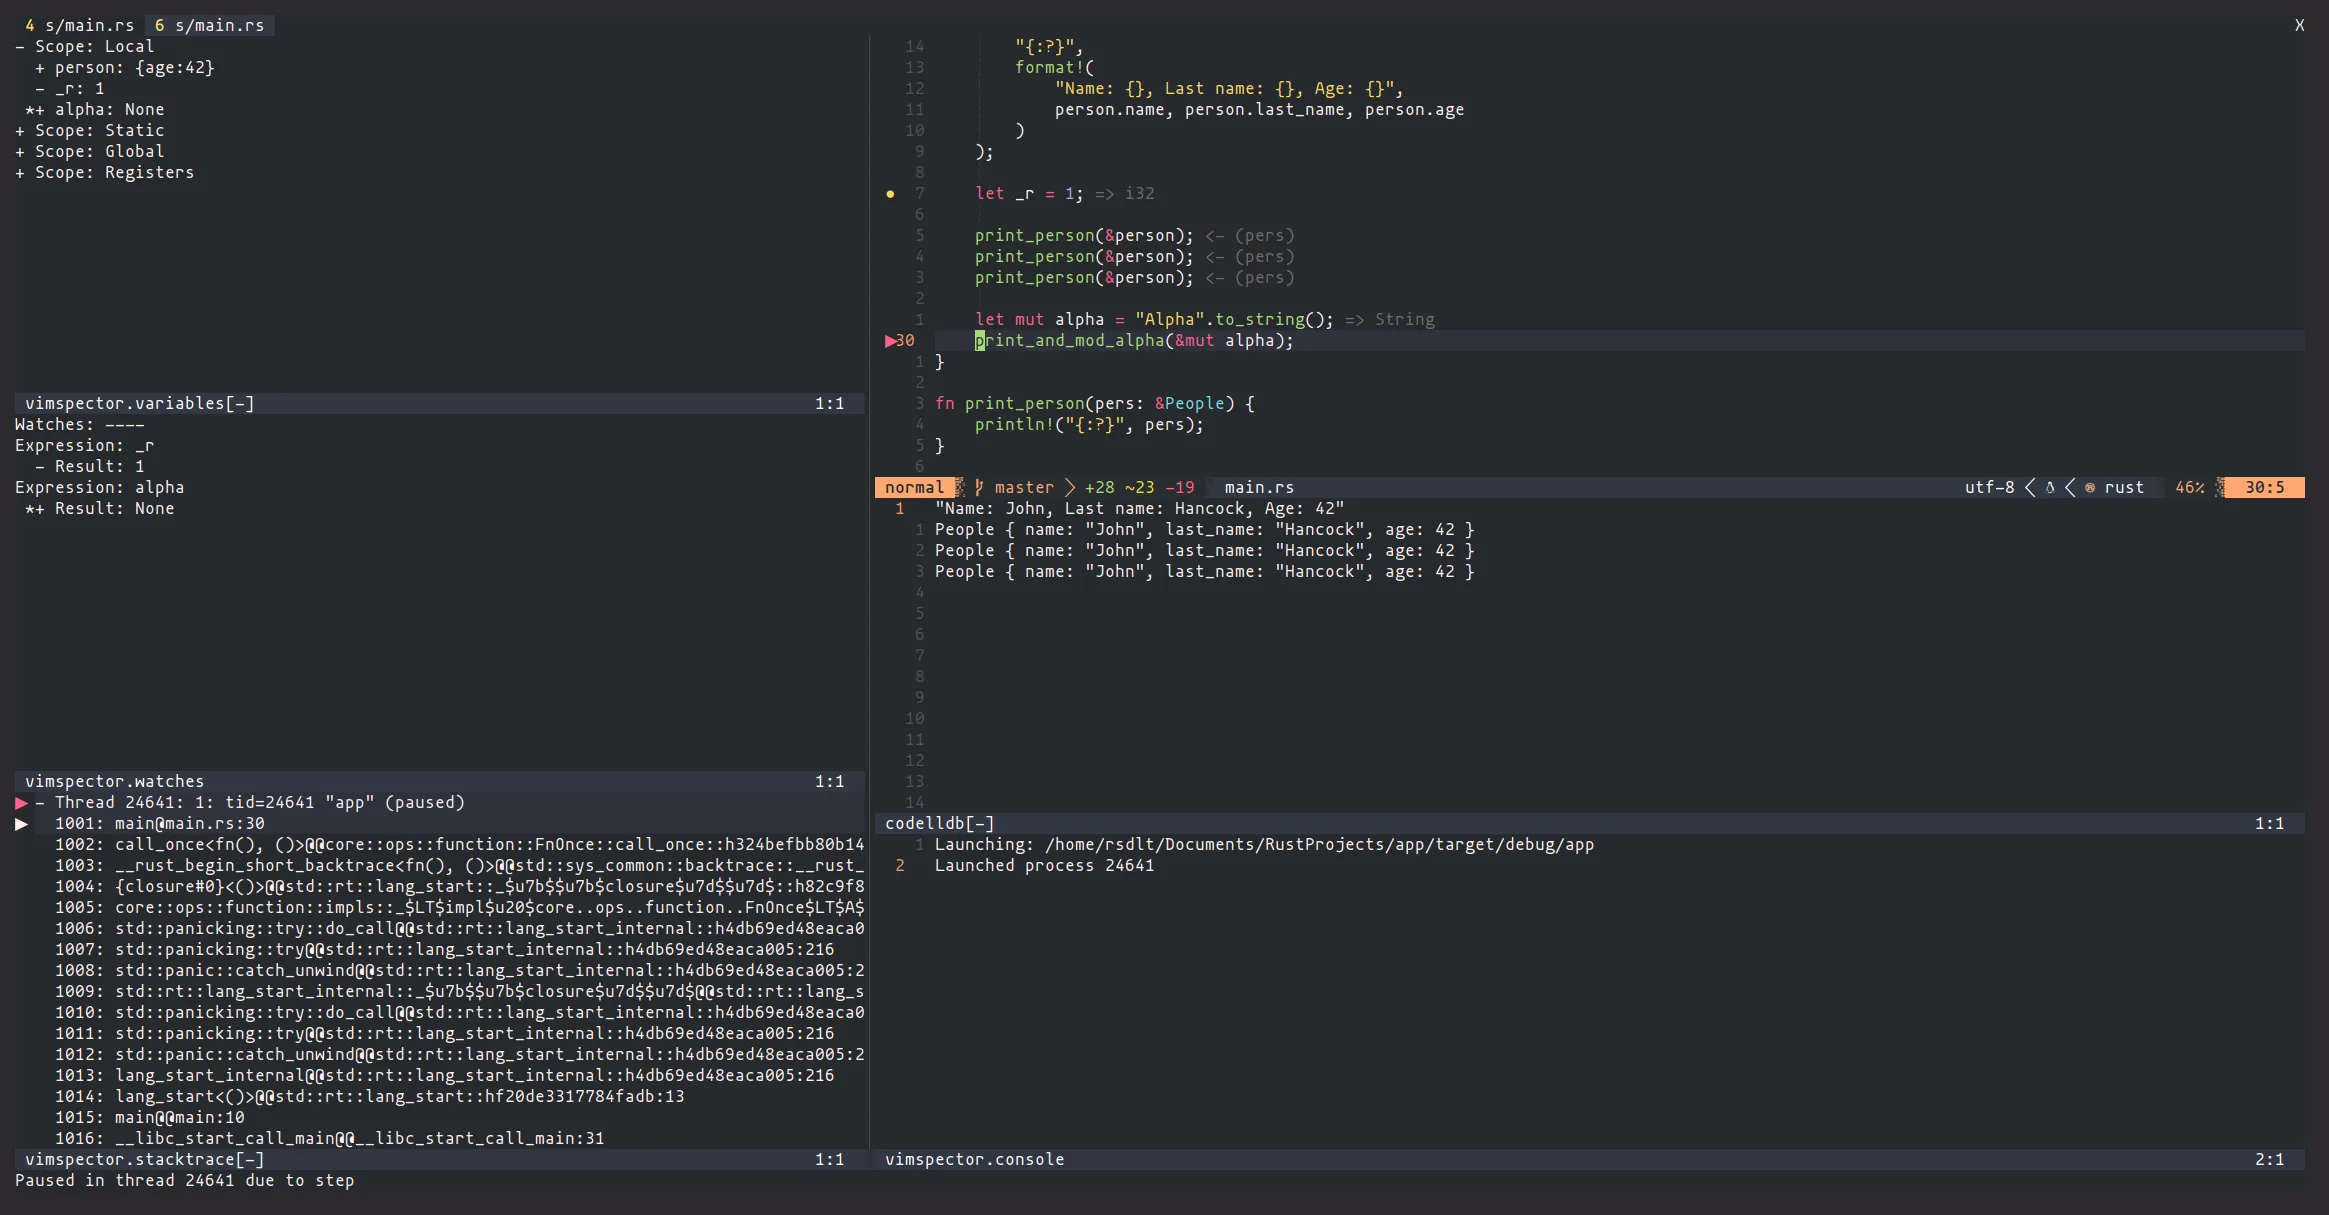Select stack frame '1002: call_once<fn(), ()>'
2329x1215 pixels.
[x=459, y=844]
